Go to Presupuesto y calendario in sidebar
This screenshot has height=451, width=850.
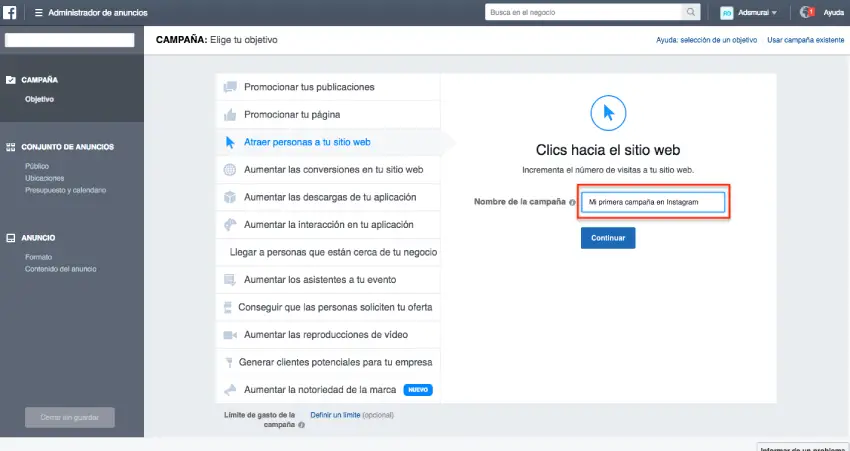(66, 190)
